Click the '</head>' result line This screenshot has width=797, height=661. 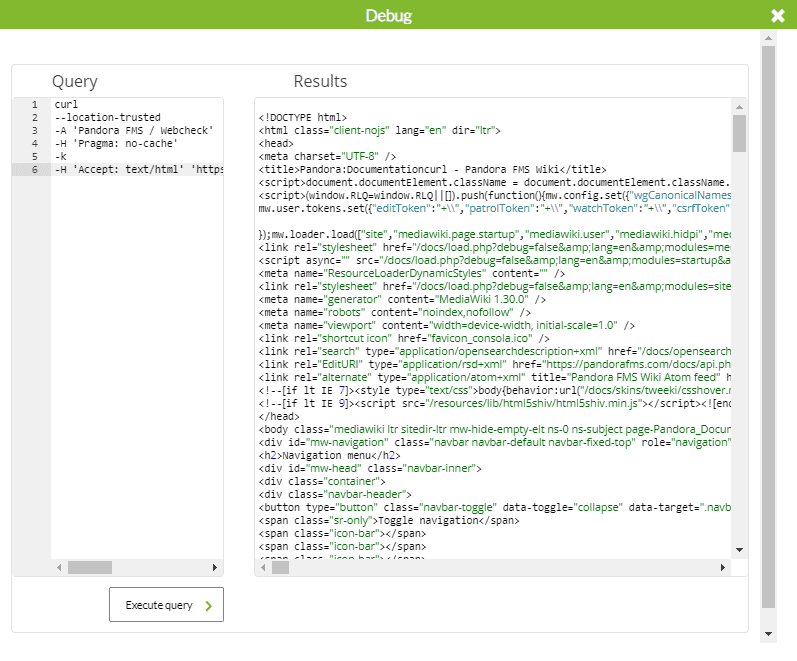[279, 416]
